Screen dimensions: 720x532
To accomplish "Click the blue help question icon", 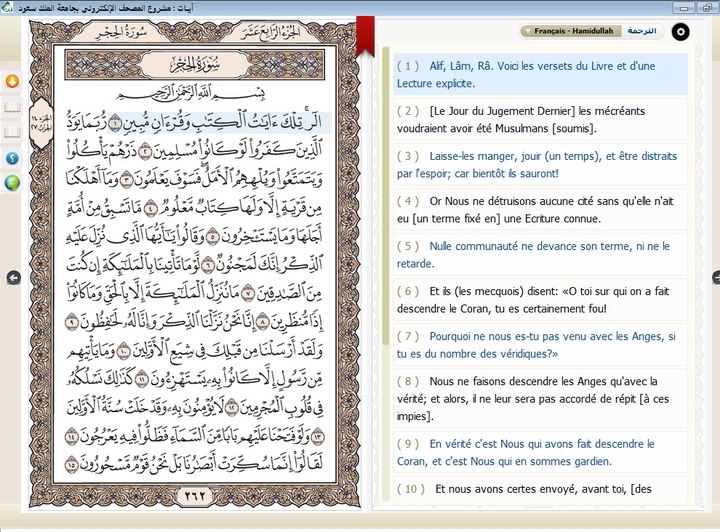I will (12, 158).
